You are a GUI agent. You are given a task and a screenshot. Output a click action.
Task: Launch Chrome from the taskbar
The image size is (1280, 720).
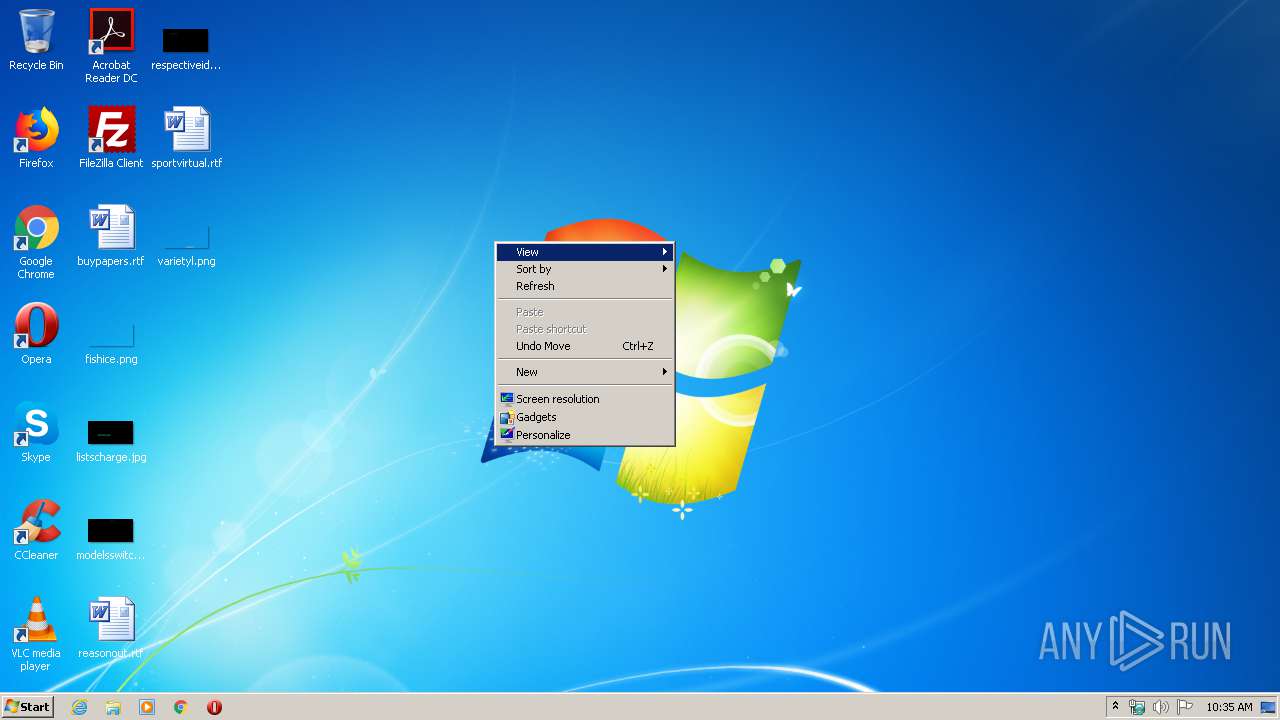(181, 707)
